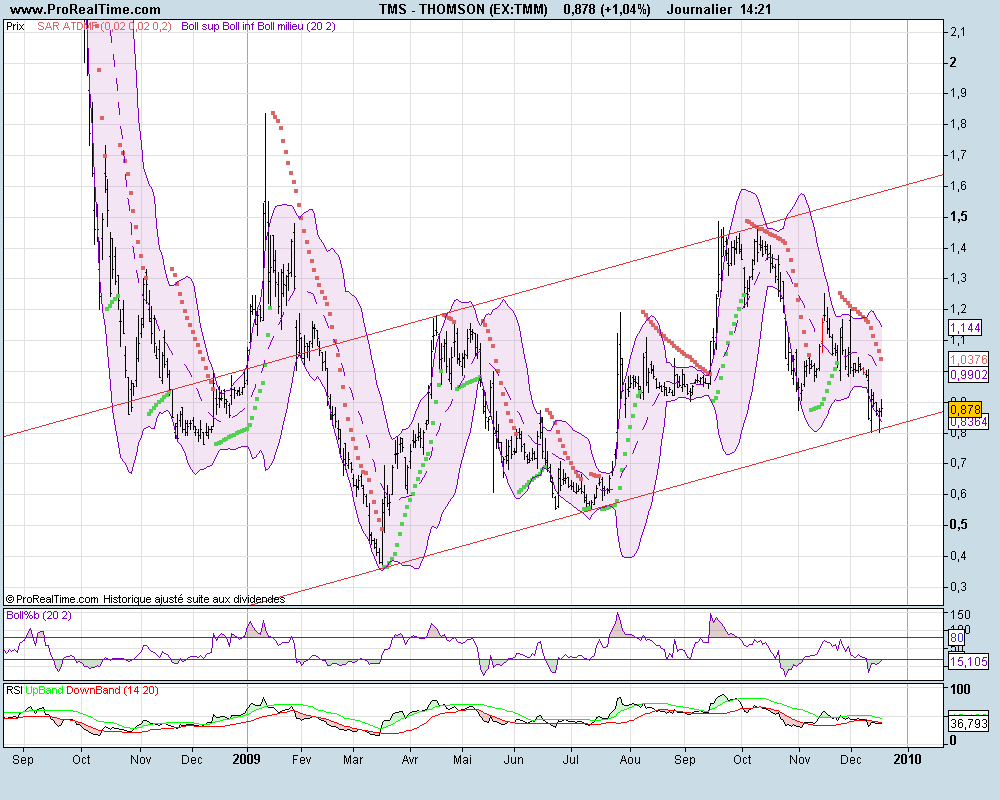
Task: Click the TMS - THOMSON ticker title
Action: pos(463,10)
